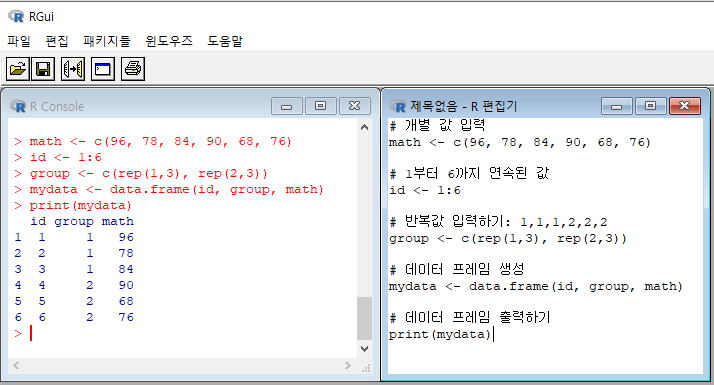Open the 패키지들 menu

(107, 41)
